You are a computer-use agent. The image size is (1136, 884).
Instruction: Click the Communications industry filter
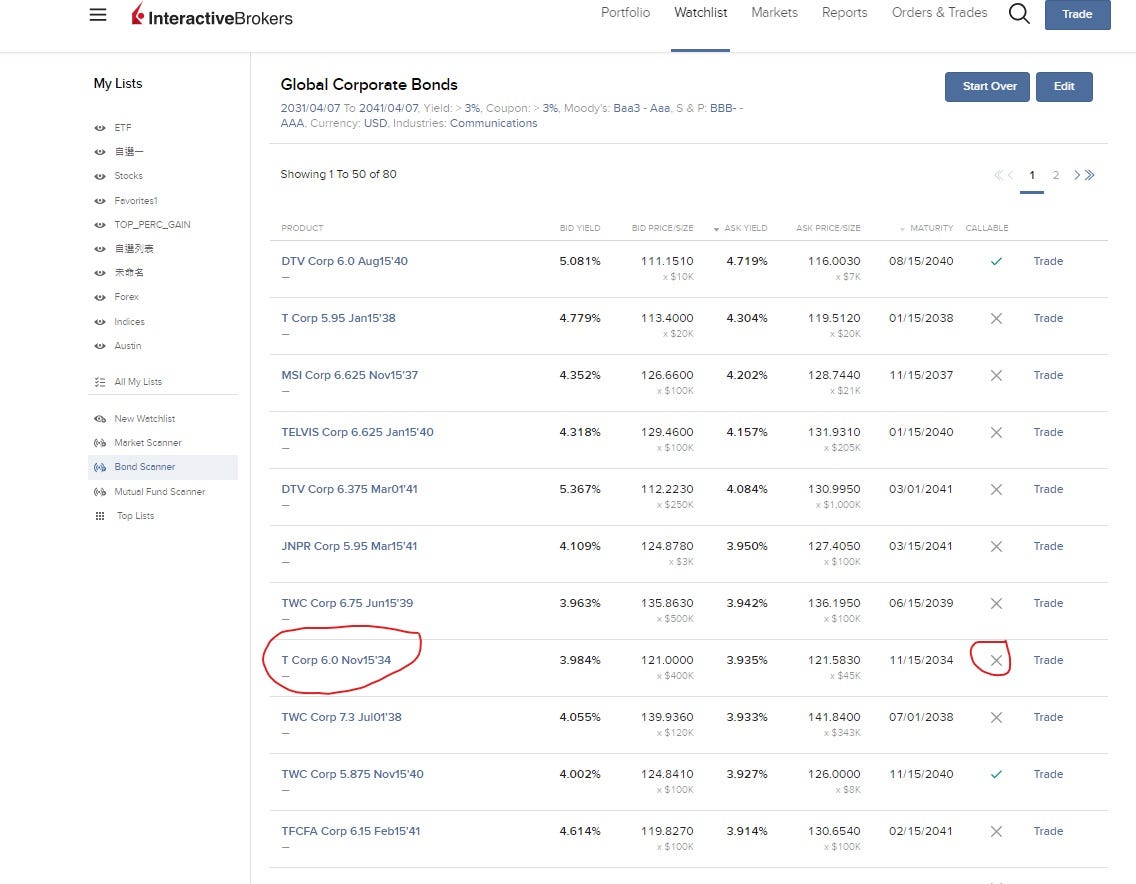coord(493,123)
